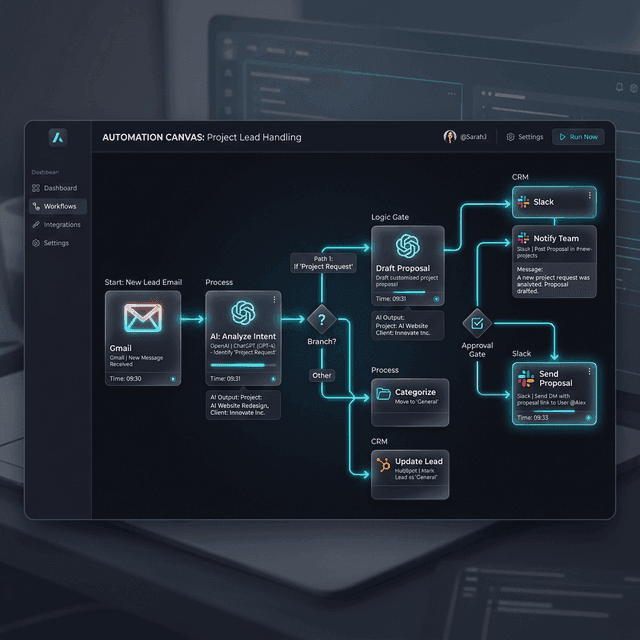Click the @SarahJ username
The height and width of the screenshot is (640, 640).
[473, 137]
